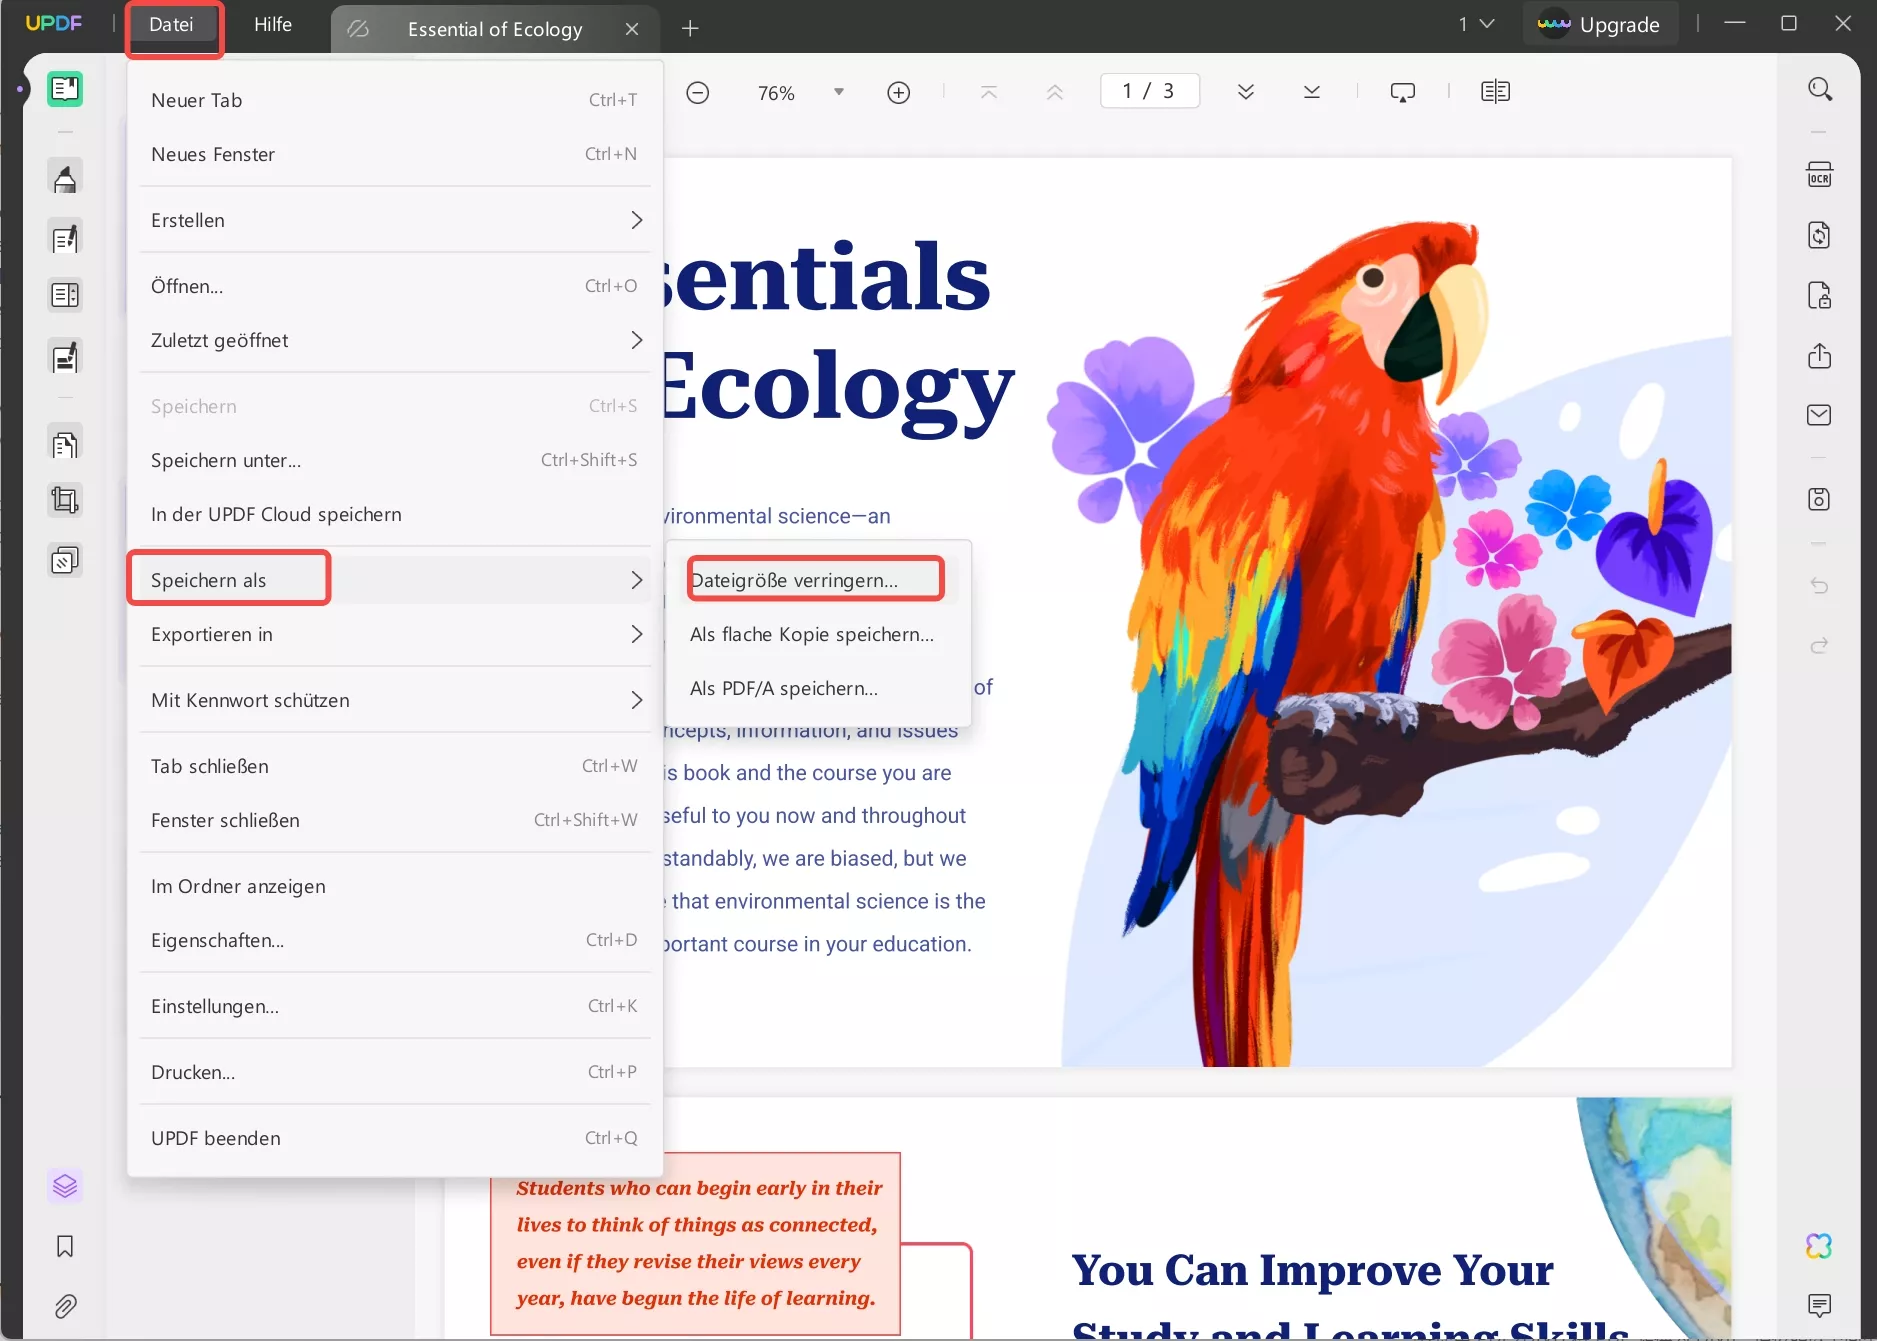Screen dimensions: 1877x1341
Task: Launch the AI assistant icon
Action: pyautogui.click(x=1819, y=1245)
